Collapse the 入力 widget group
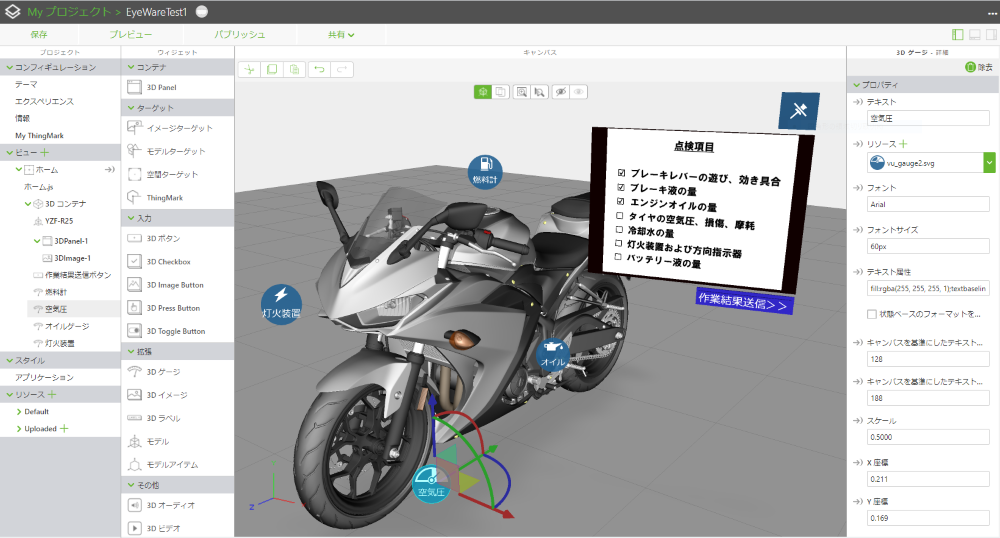Screen dimensions: 1000x538 point(131,218)
